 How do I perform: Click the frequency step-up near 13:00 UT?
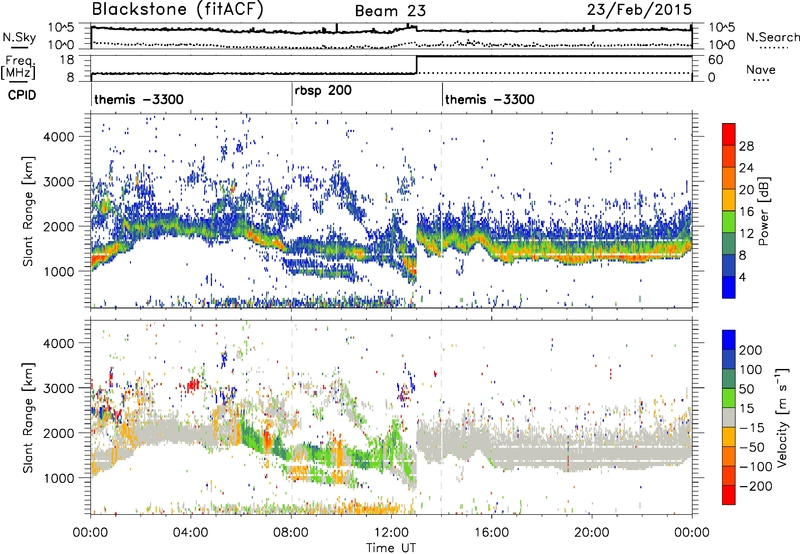[417, 65]
